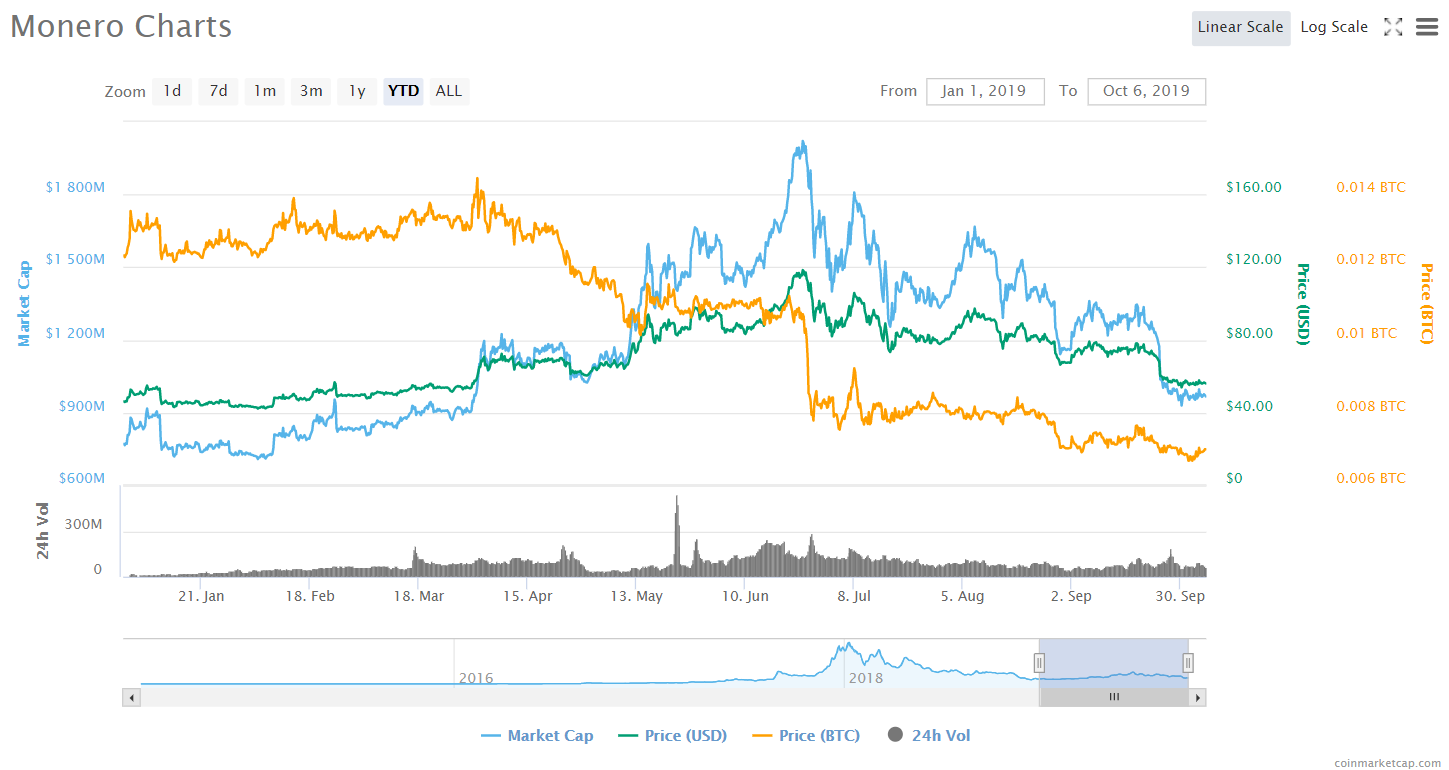Click the 0.012 BTC axis label

pyautogui.click(x=1371, y=259)
